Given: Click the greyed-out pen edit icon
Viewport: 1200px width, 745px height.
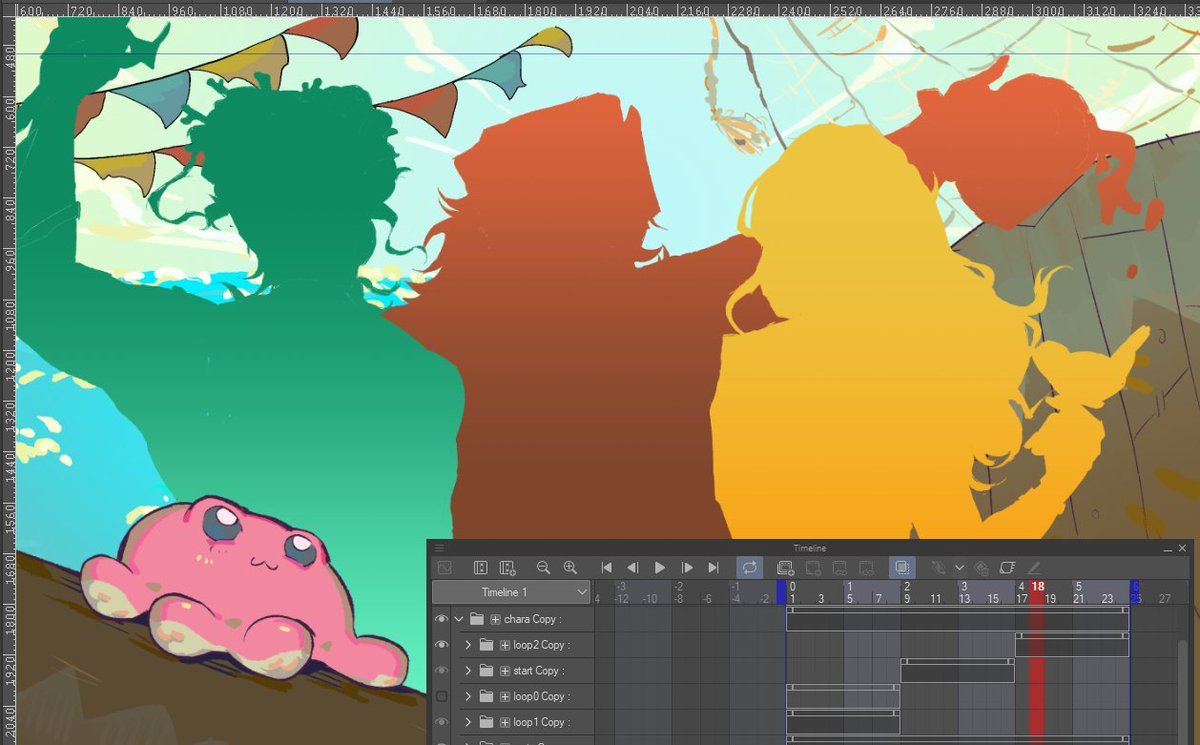Looking at the screenshot, I should (1034, 567).
